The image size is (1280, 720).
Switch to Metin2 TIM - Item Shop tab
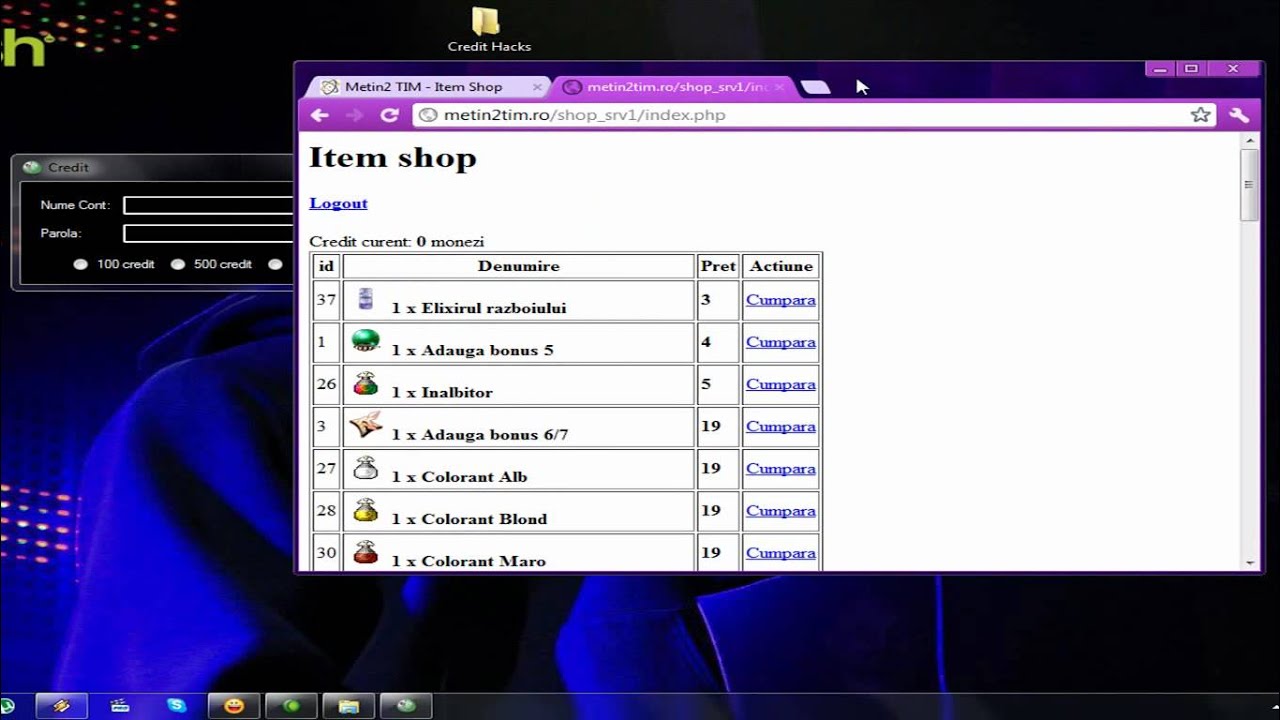pyautogui.click(x=424, y=87)
